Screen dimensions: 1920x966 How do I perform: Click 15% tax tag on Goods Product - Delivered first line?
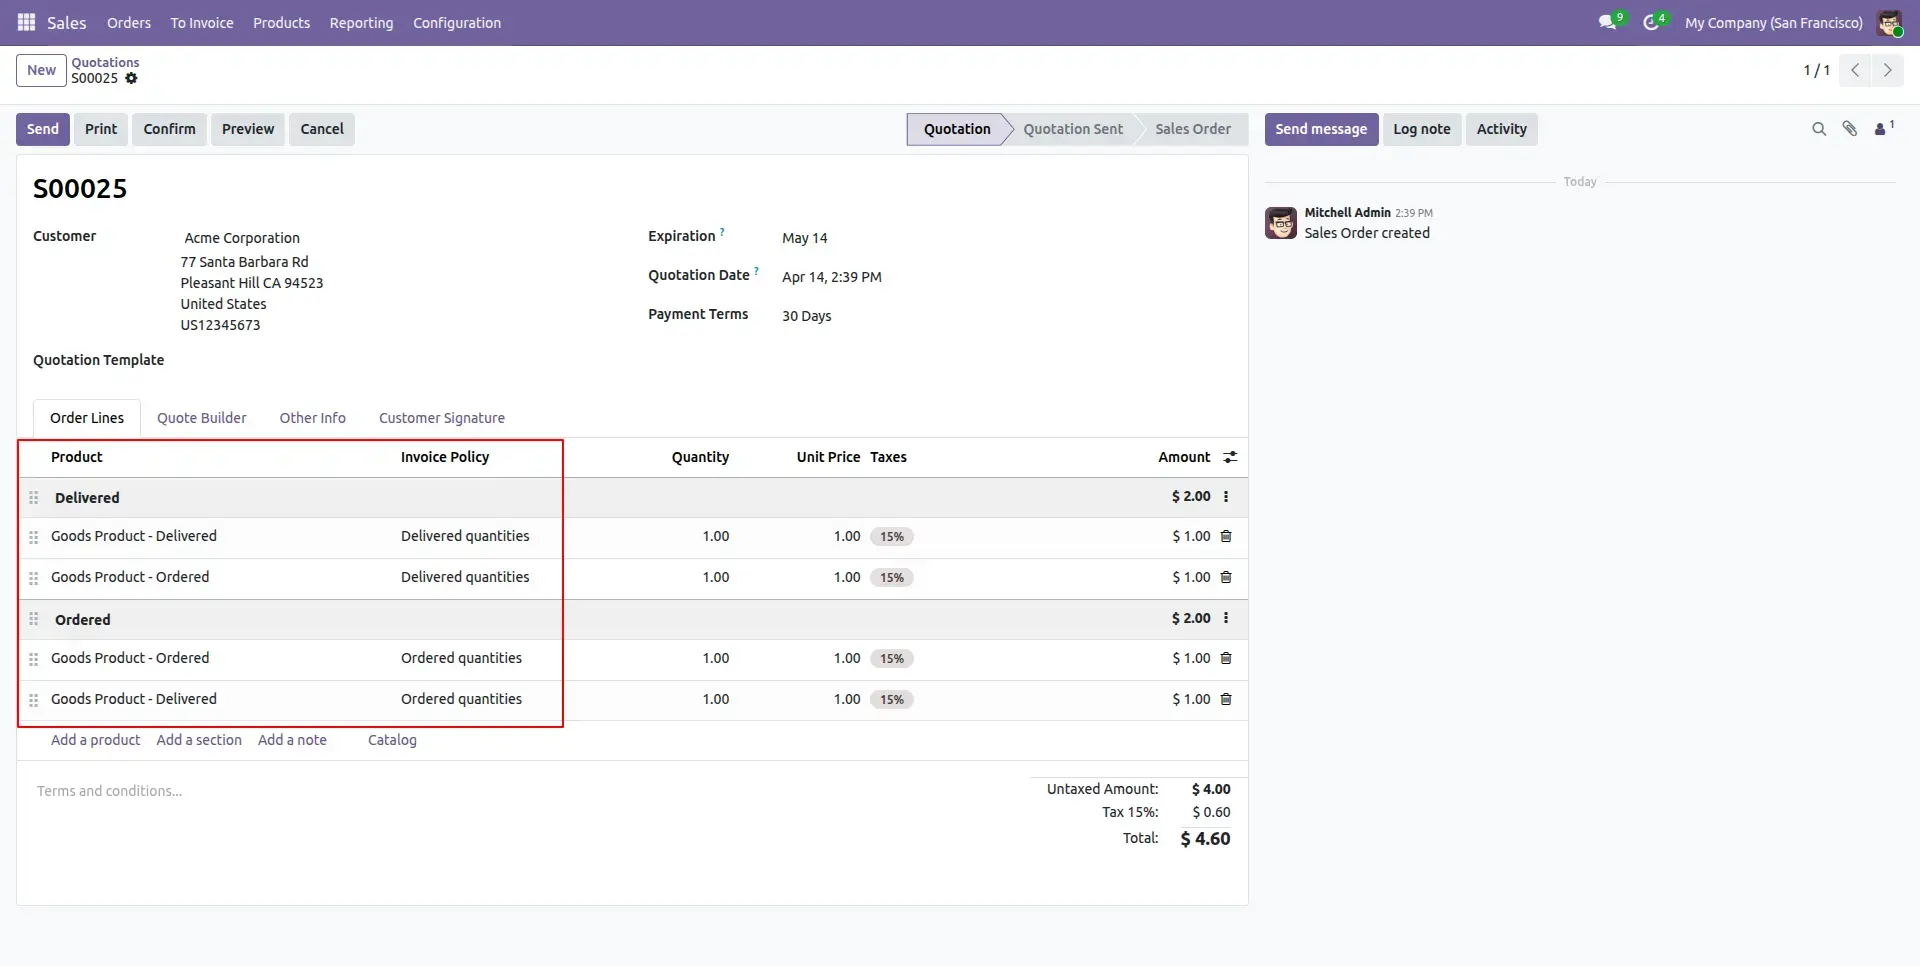[892, 537]
